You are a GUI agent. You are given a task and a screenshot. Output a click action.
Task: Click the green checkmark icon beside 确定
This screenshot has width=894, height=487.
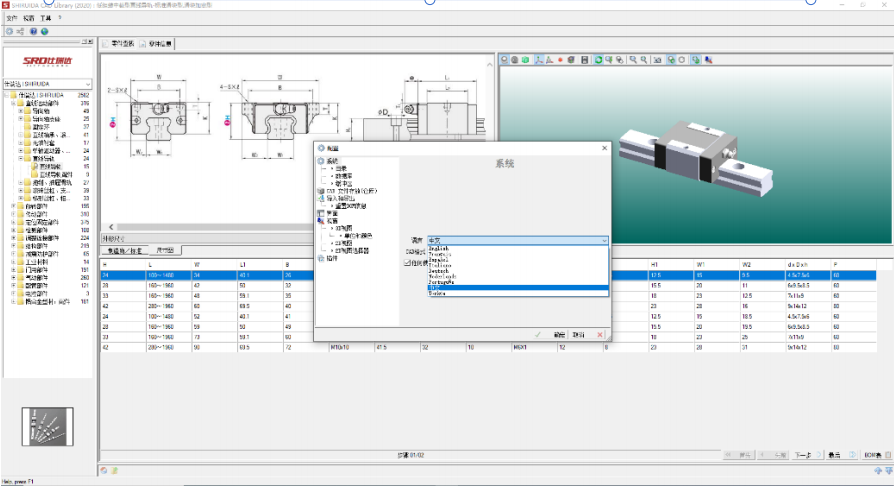click(x=538, y=334)
